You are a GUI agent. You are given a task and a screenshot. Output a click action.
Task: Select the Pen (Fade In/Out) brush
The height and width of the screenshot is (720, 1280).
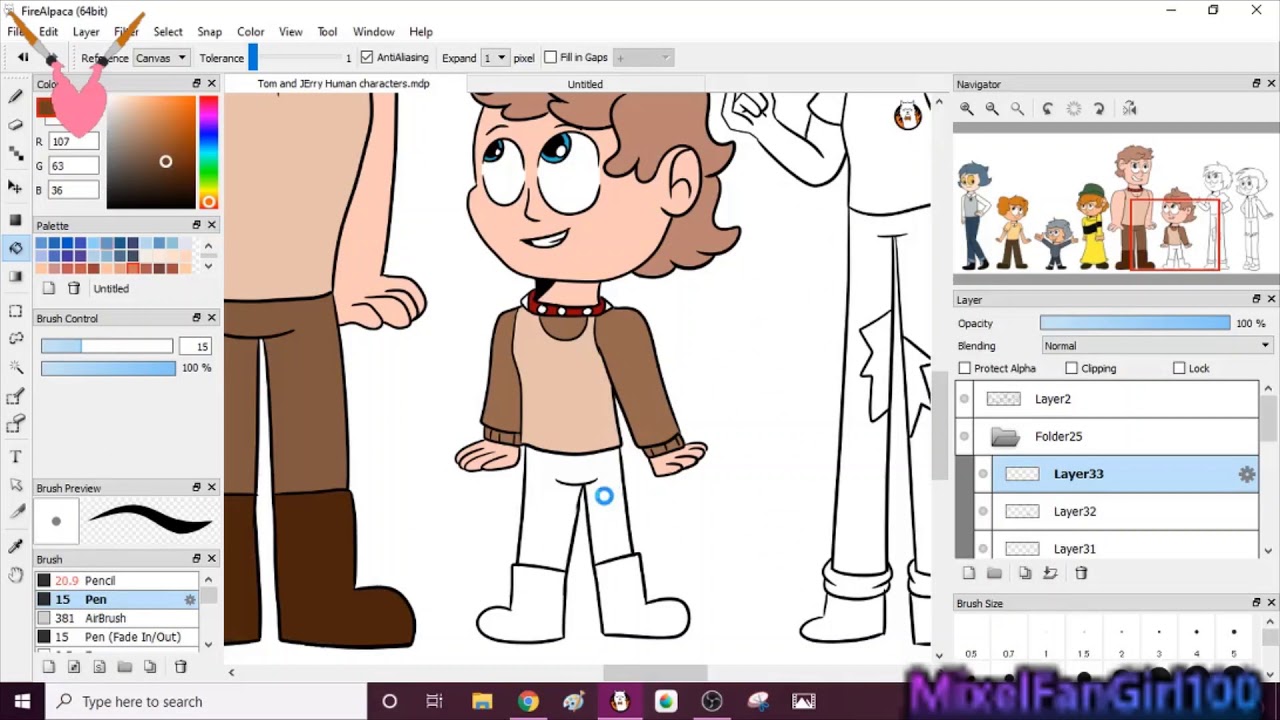click(118, 637)
